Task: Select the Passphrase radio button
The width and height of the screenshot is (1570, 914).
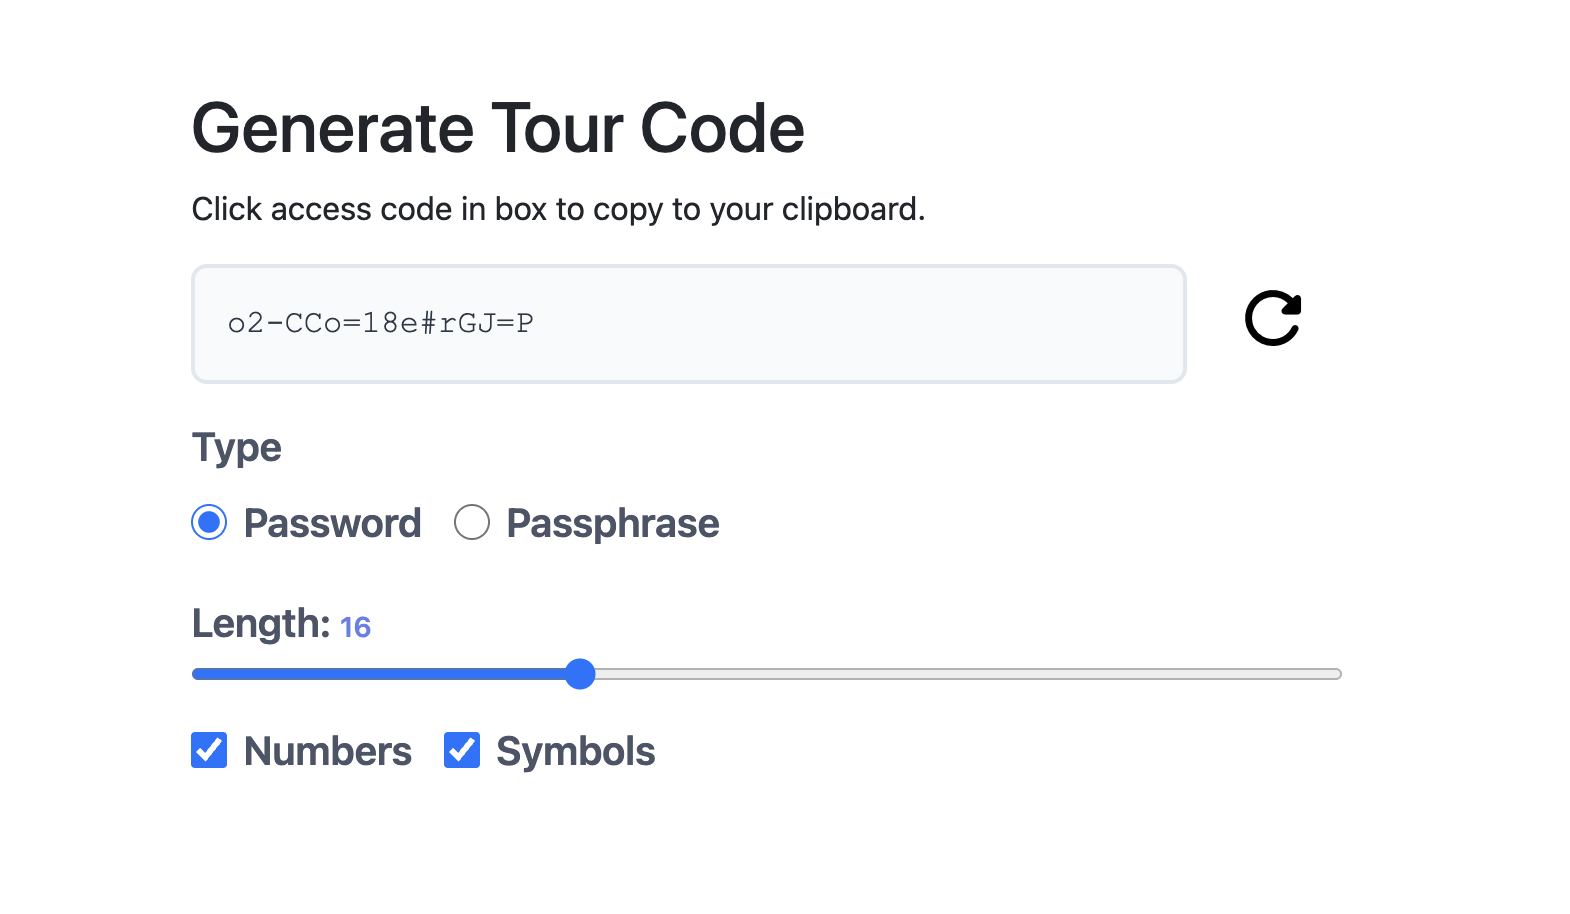Action: point(472,522)
